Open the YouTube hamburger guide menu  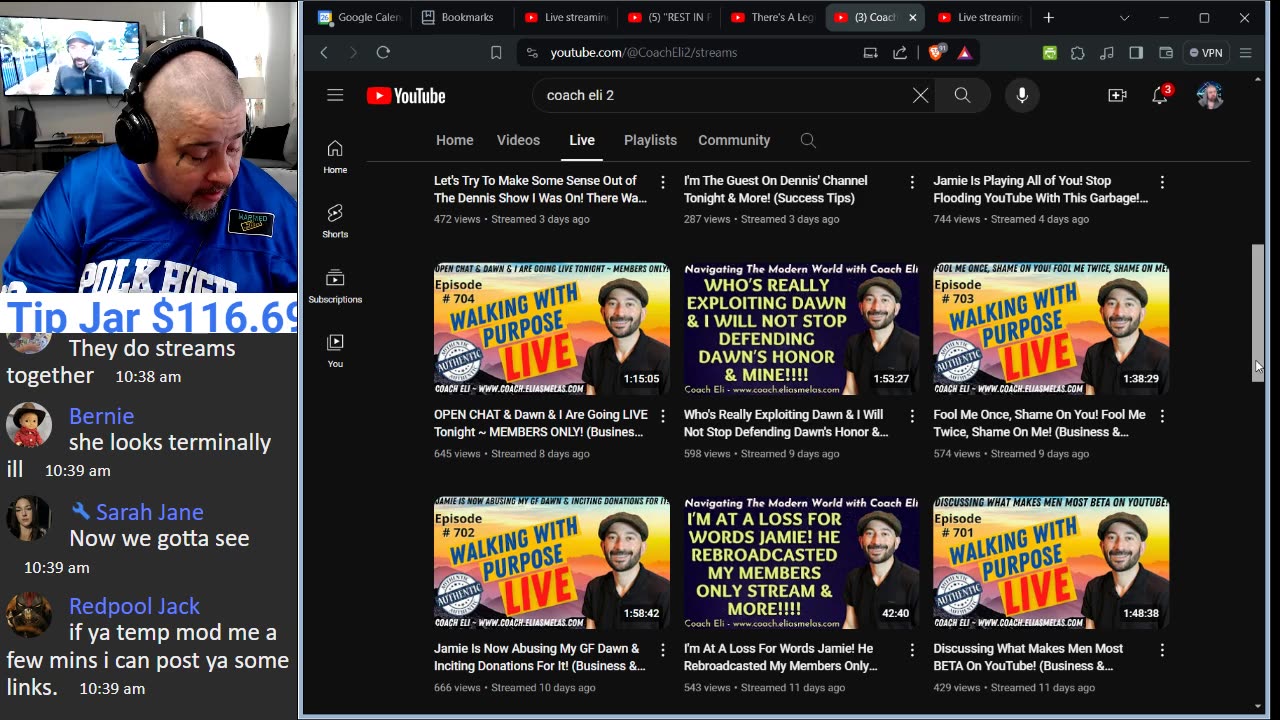[335, 95]
